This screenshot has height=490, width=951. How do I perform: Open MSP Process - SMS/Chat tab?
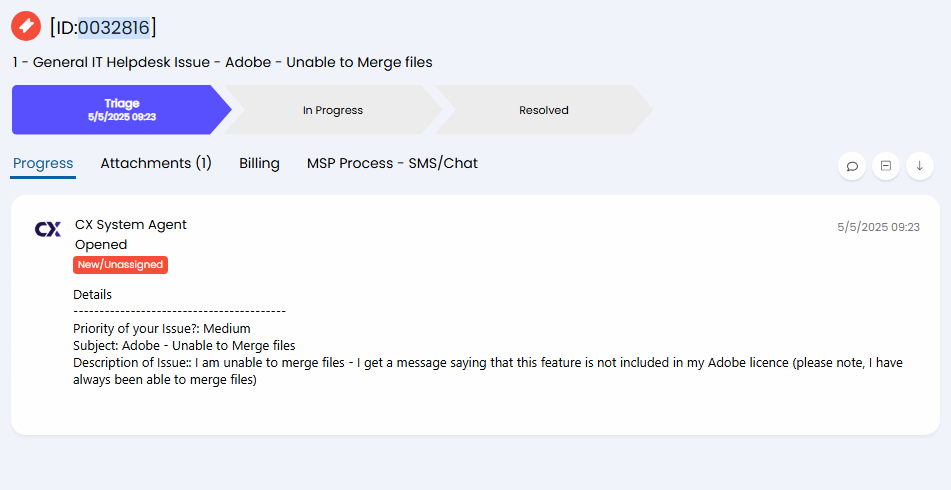click(x=392, y=163)
